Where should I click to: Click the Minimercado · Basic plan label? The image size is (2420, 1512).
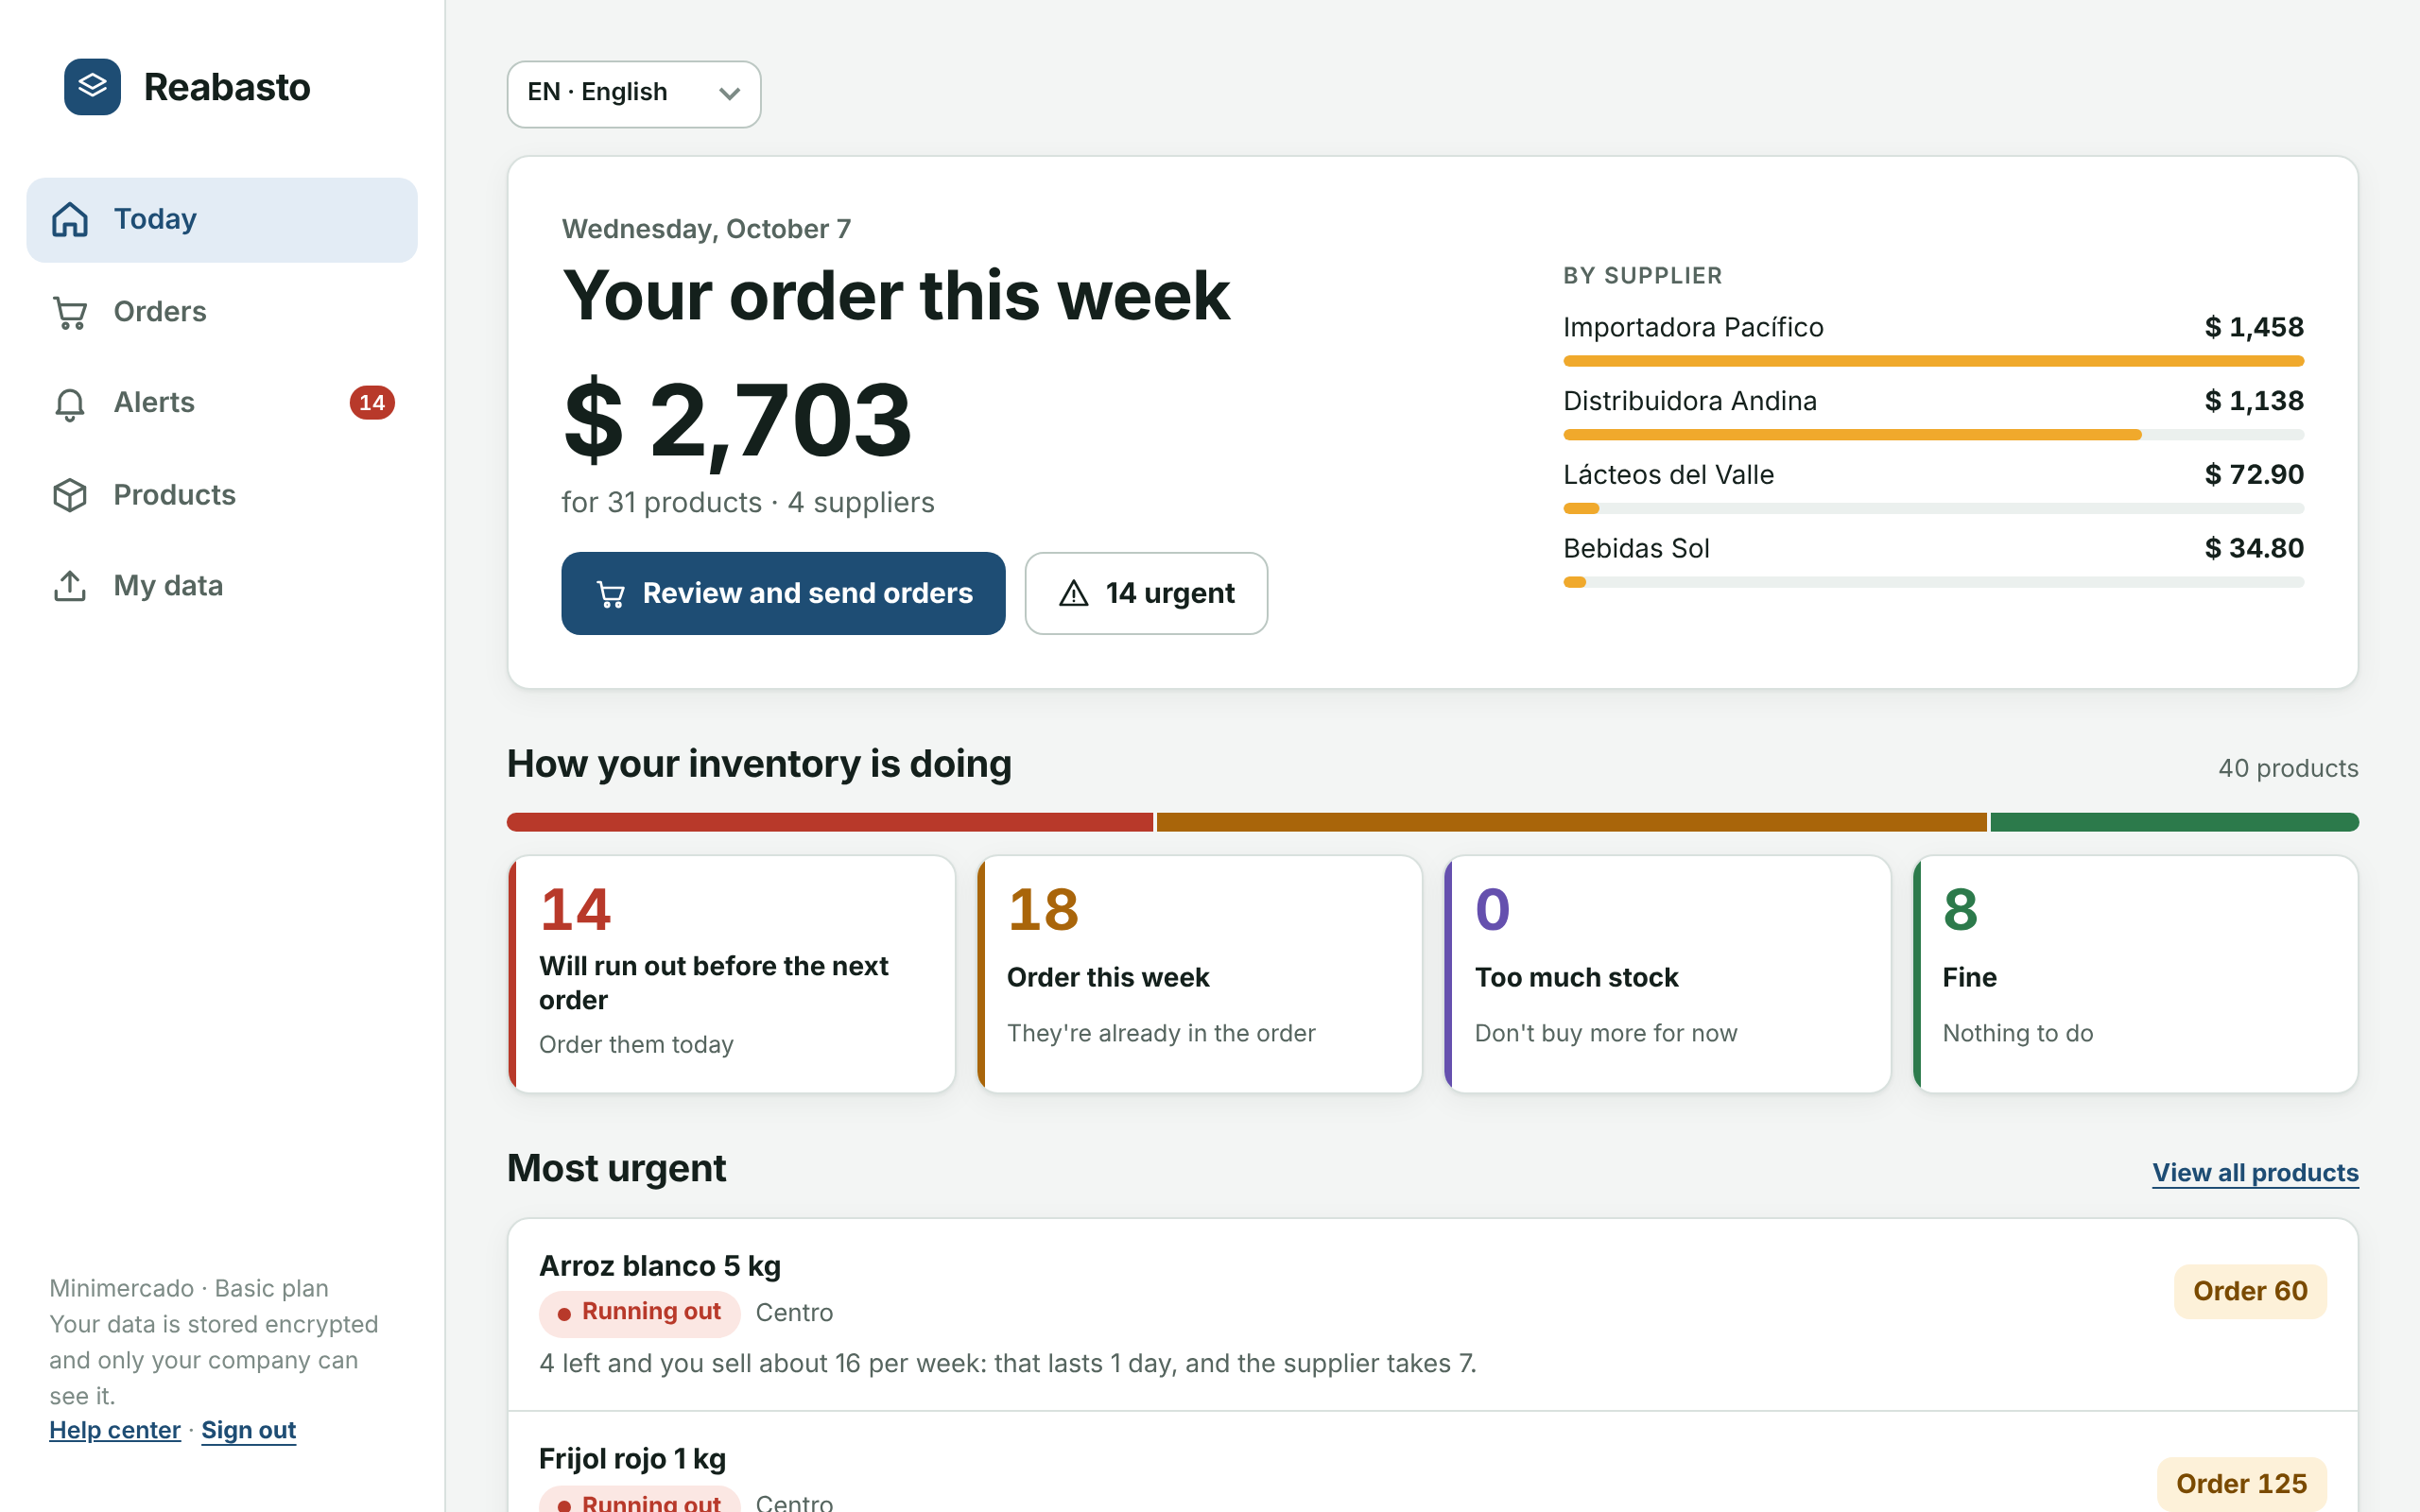[189, 1289]
